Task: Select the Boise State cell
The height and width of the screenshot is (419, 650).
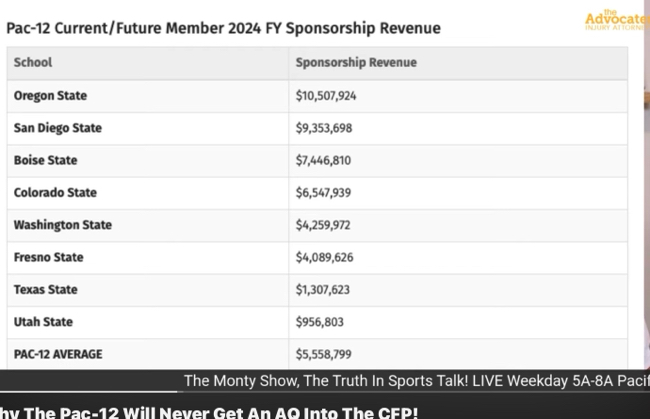Action: click(45, 160)
